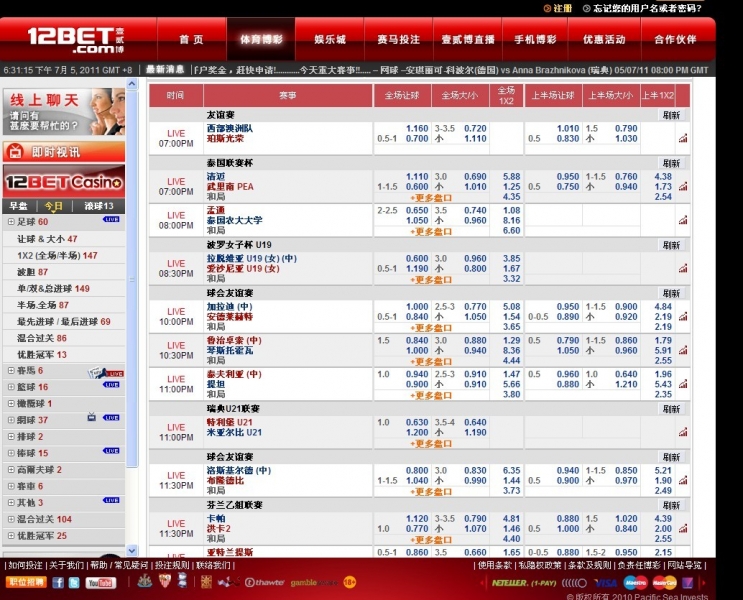Open statistics chart icon for 西部澳洲队 match

click(683, 138)
